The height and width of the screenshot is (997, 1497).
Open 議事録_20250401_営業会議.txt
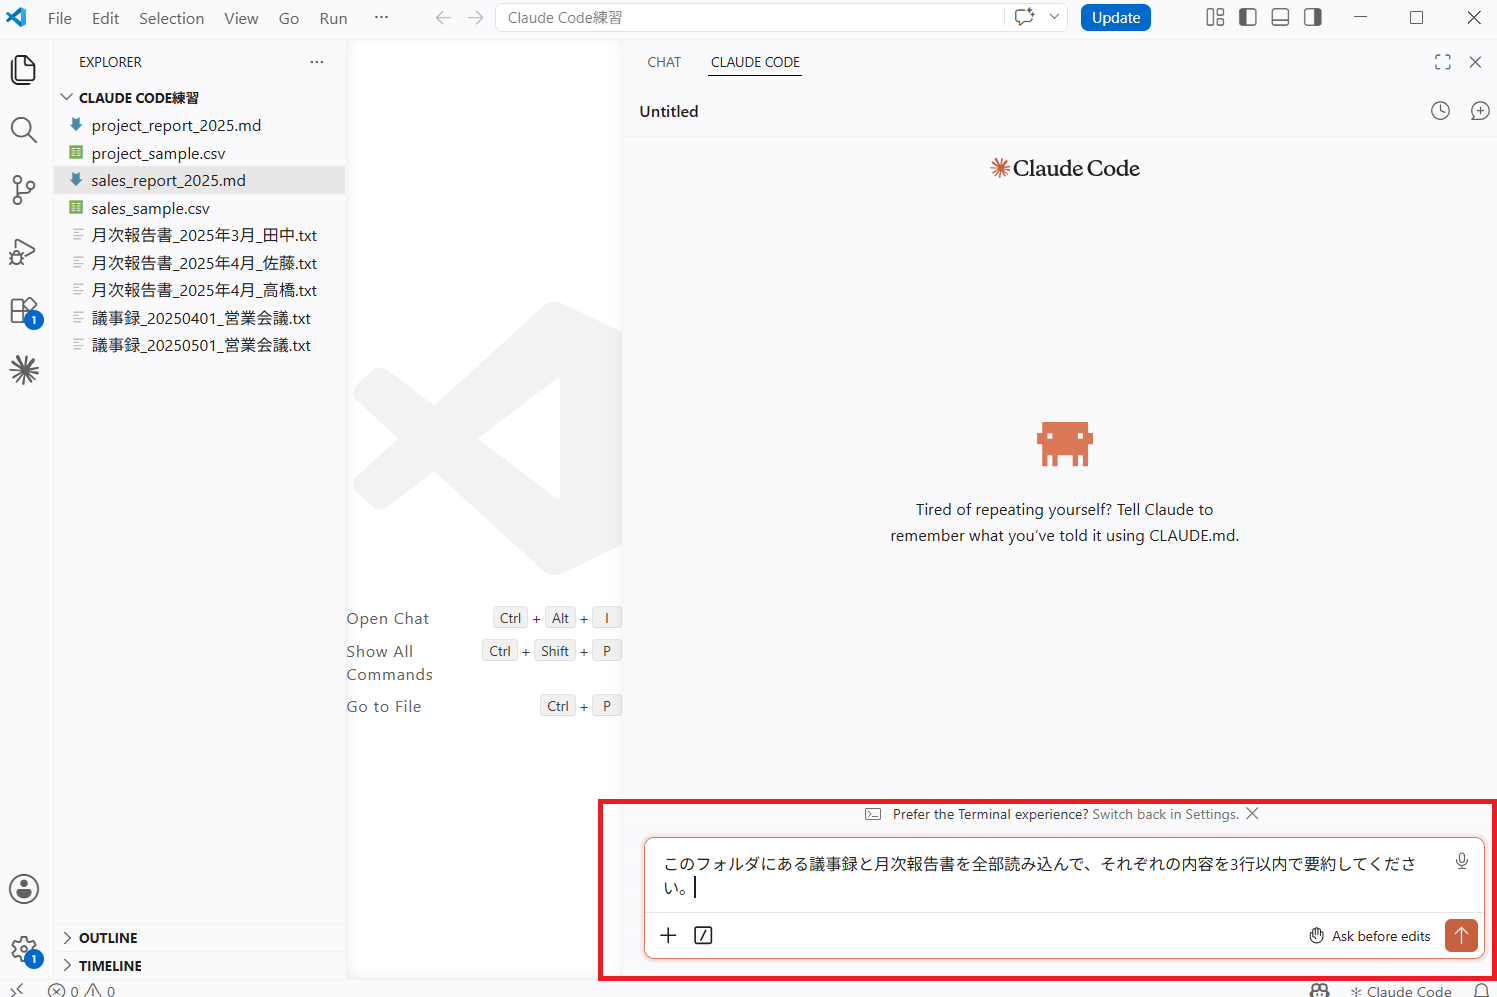(200, 318)
